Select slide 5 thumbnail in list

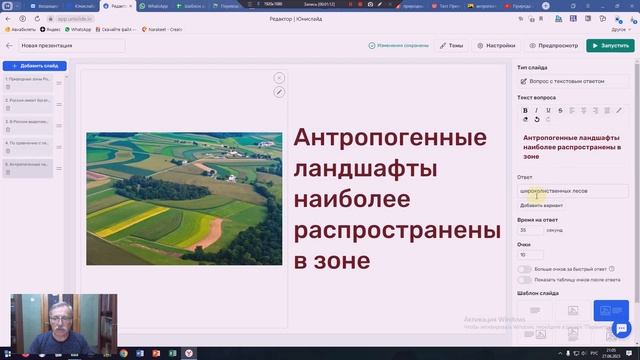point(27,168)
